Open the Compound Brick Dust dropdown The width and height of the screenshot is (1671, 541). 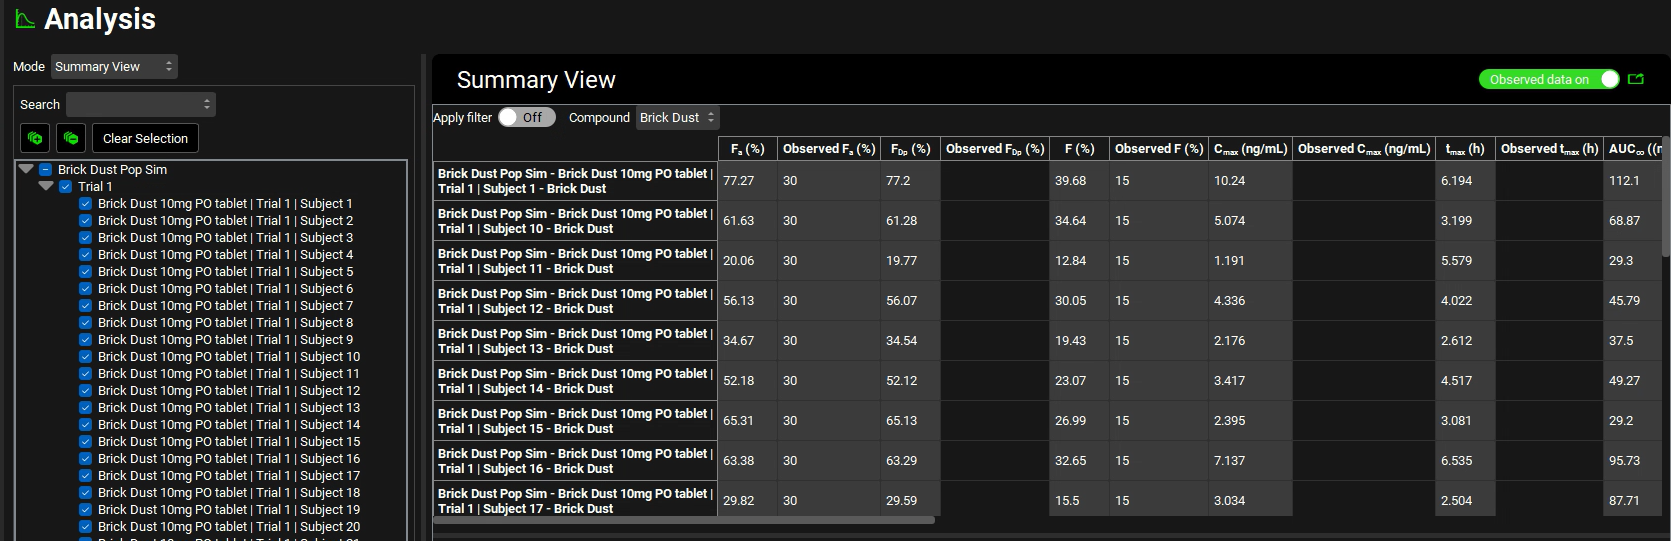[678, 117]
